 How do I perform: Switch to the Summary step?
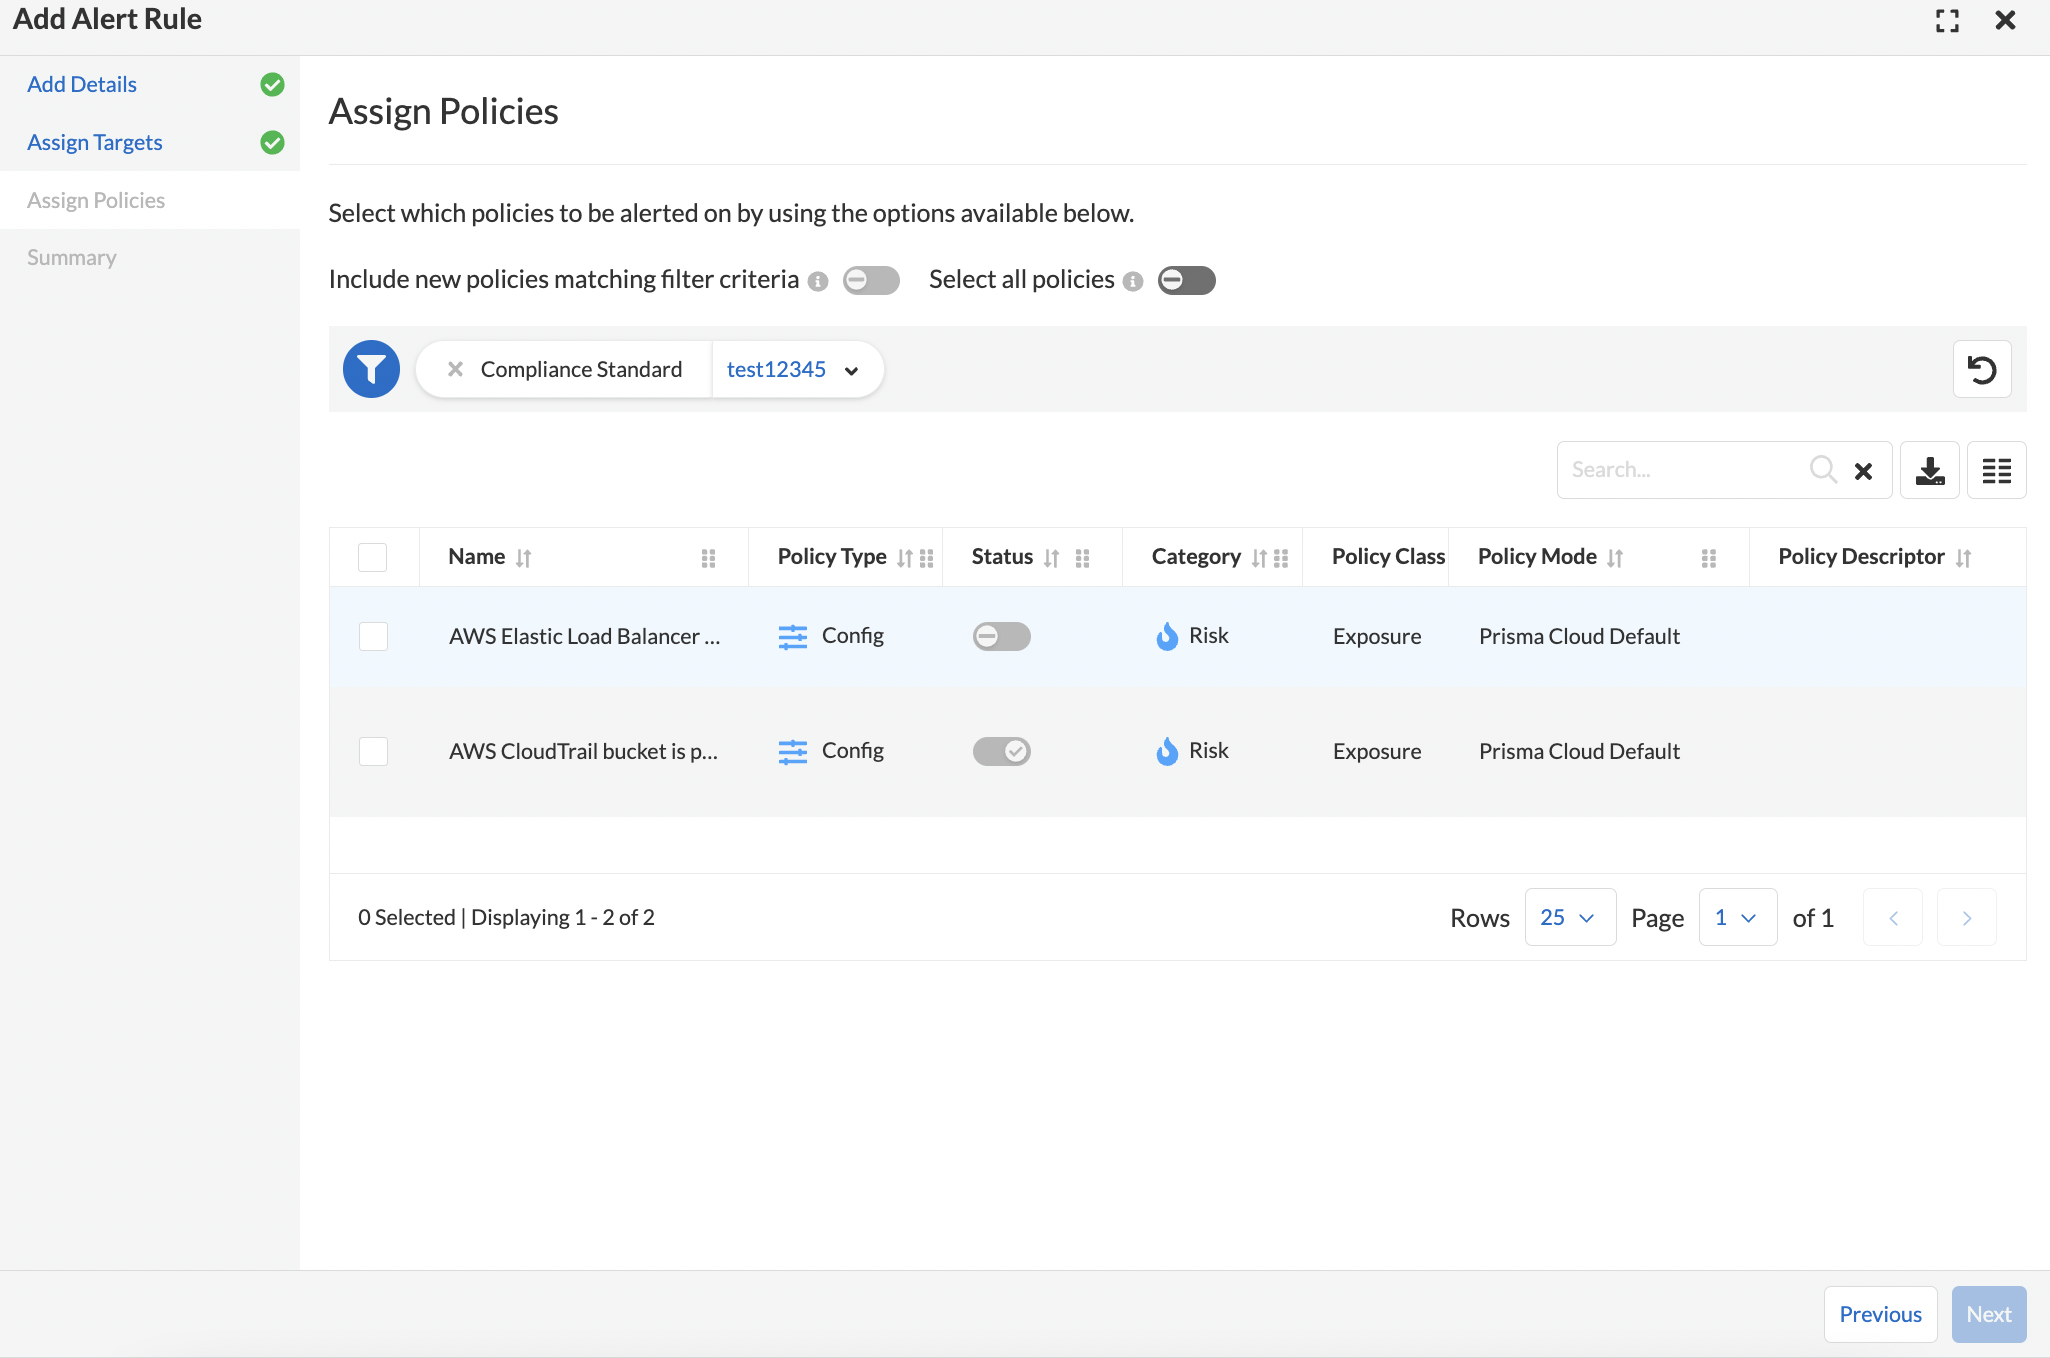(71, 257)
